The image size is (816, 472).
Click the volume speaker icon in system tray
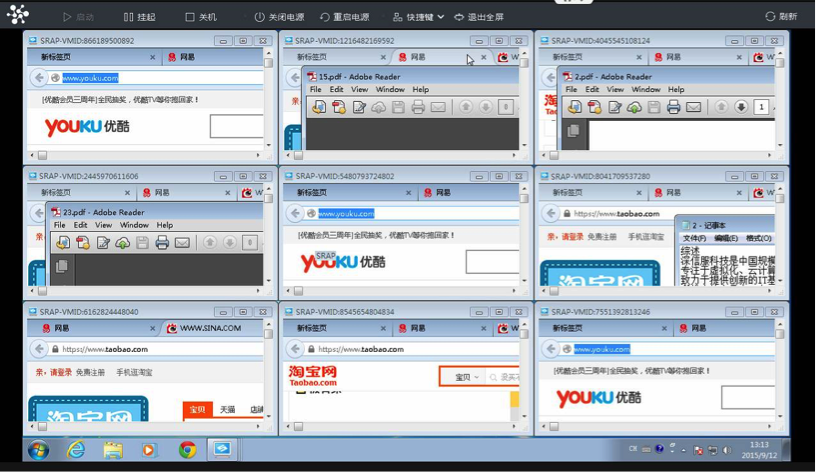[x=727, y=450]
